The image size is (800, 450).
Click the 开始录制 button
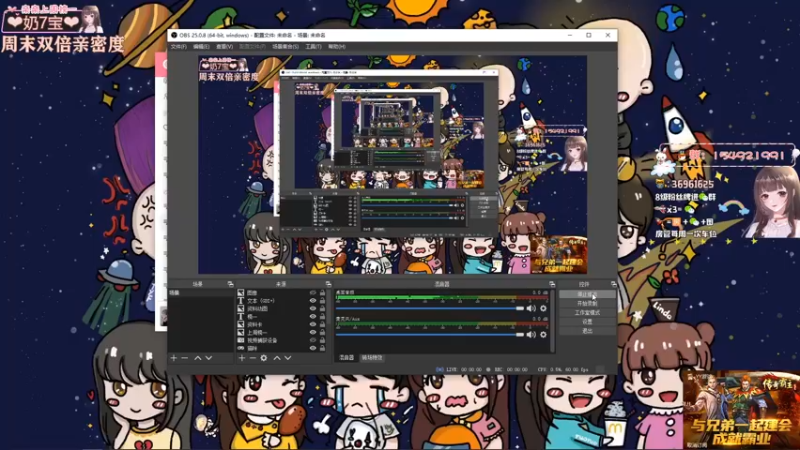click(587, 304)
